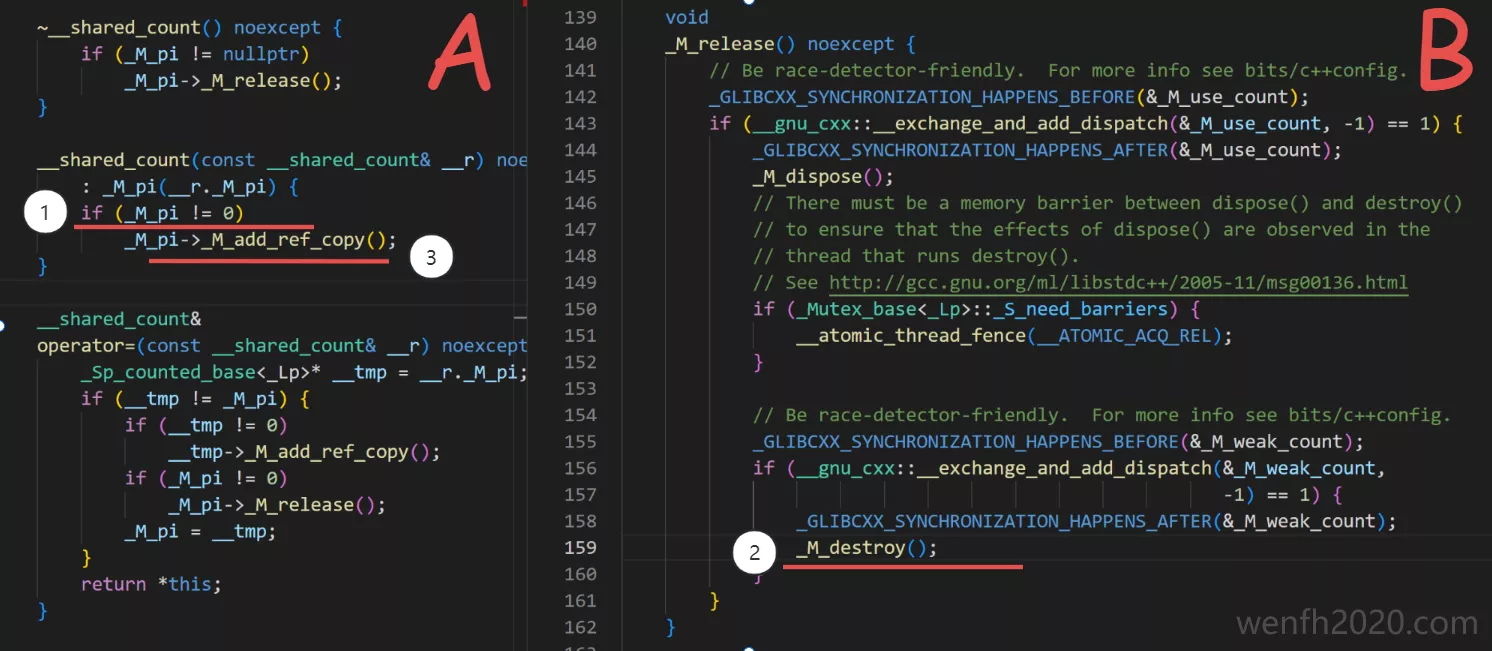1492x651 pixels.
Task: Click the _M_destroy() call on line 159
Action: pos(867,548)
